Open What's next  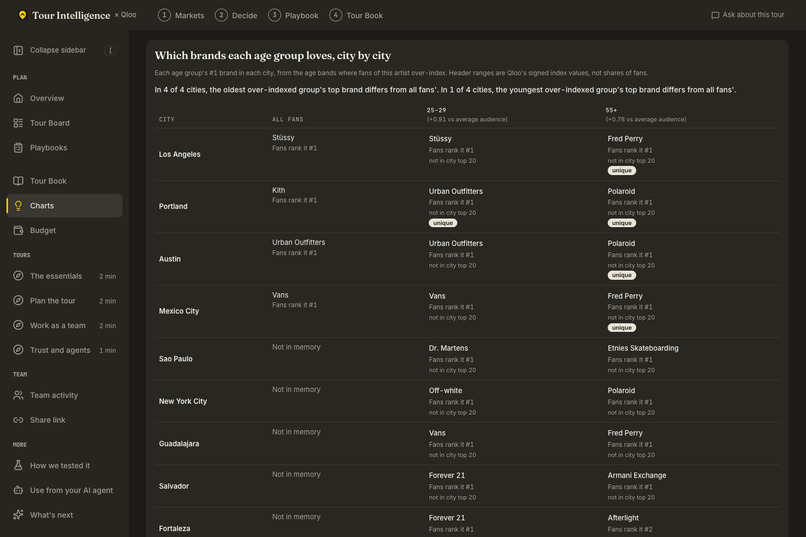coord(65,514)
